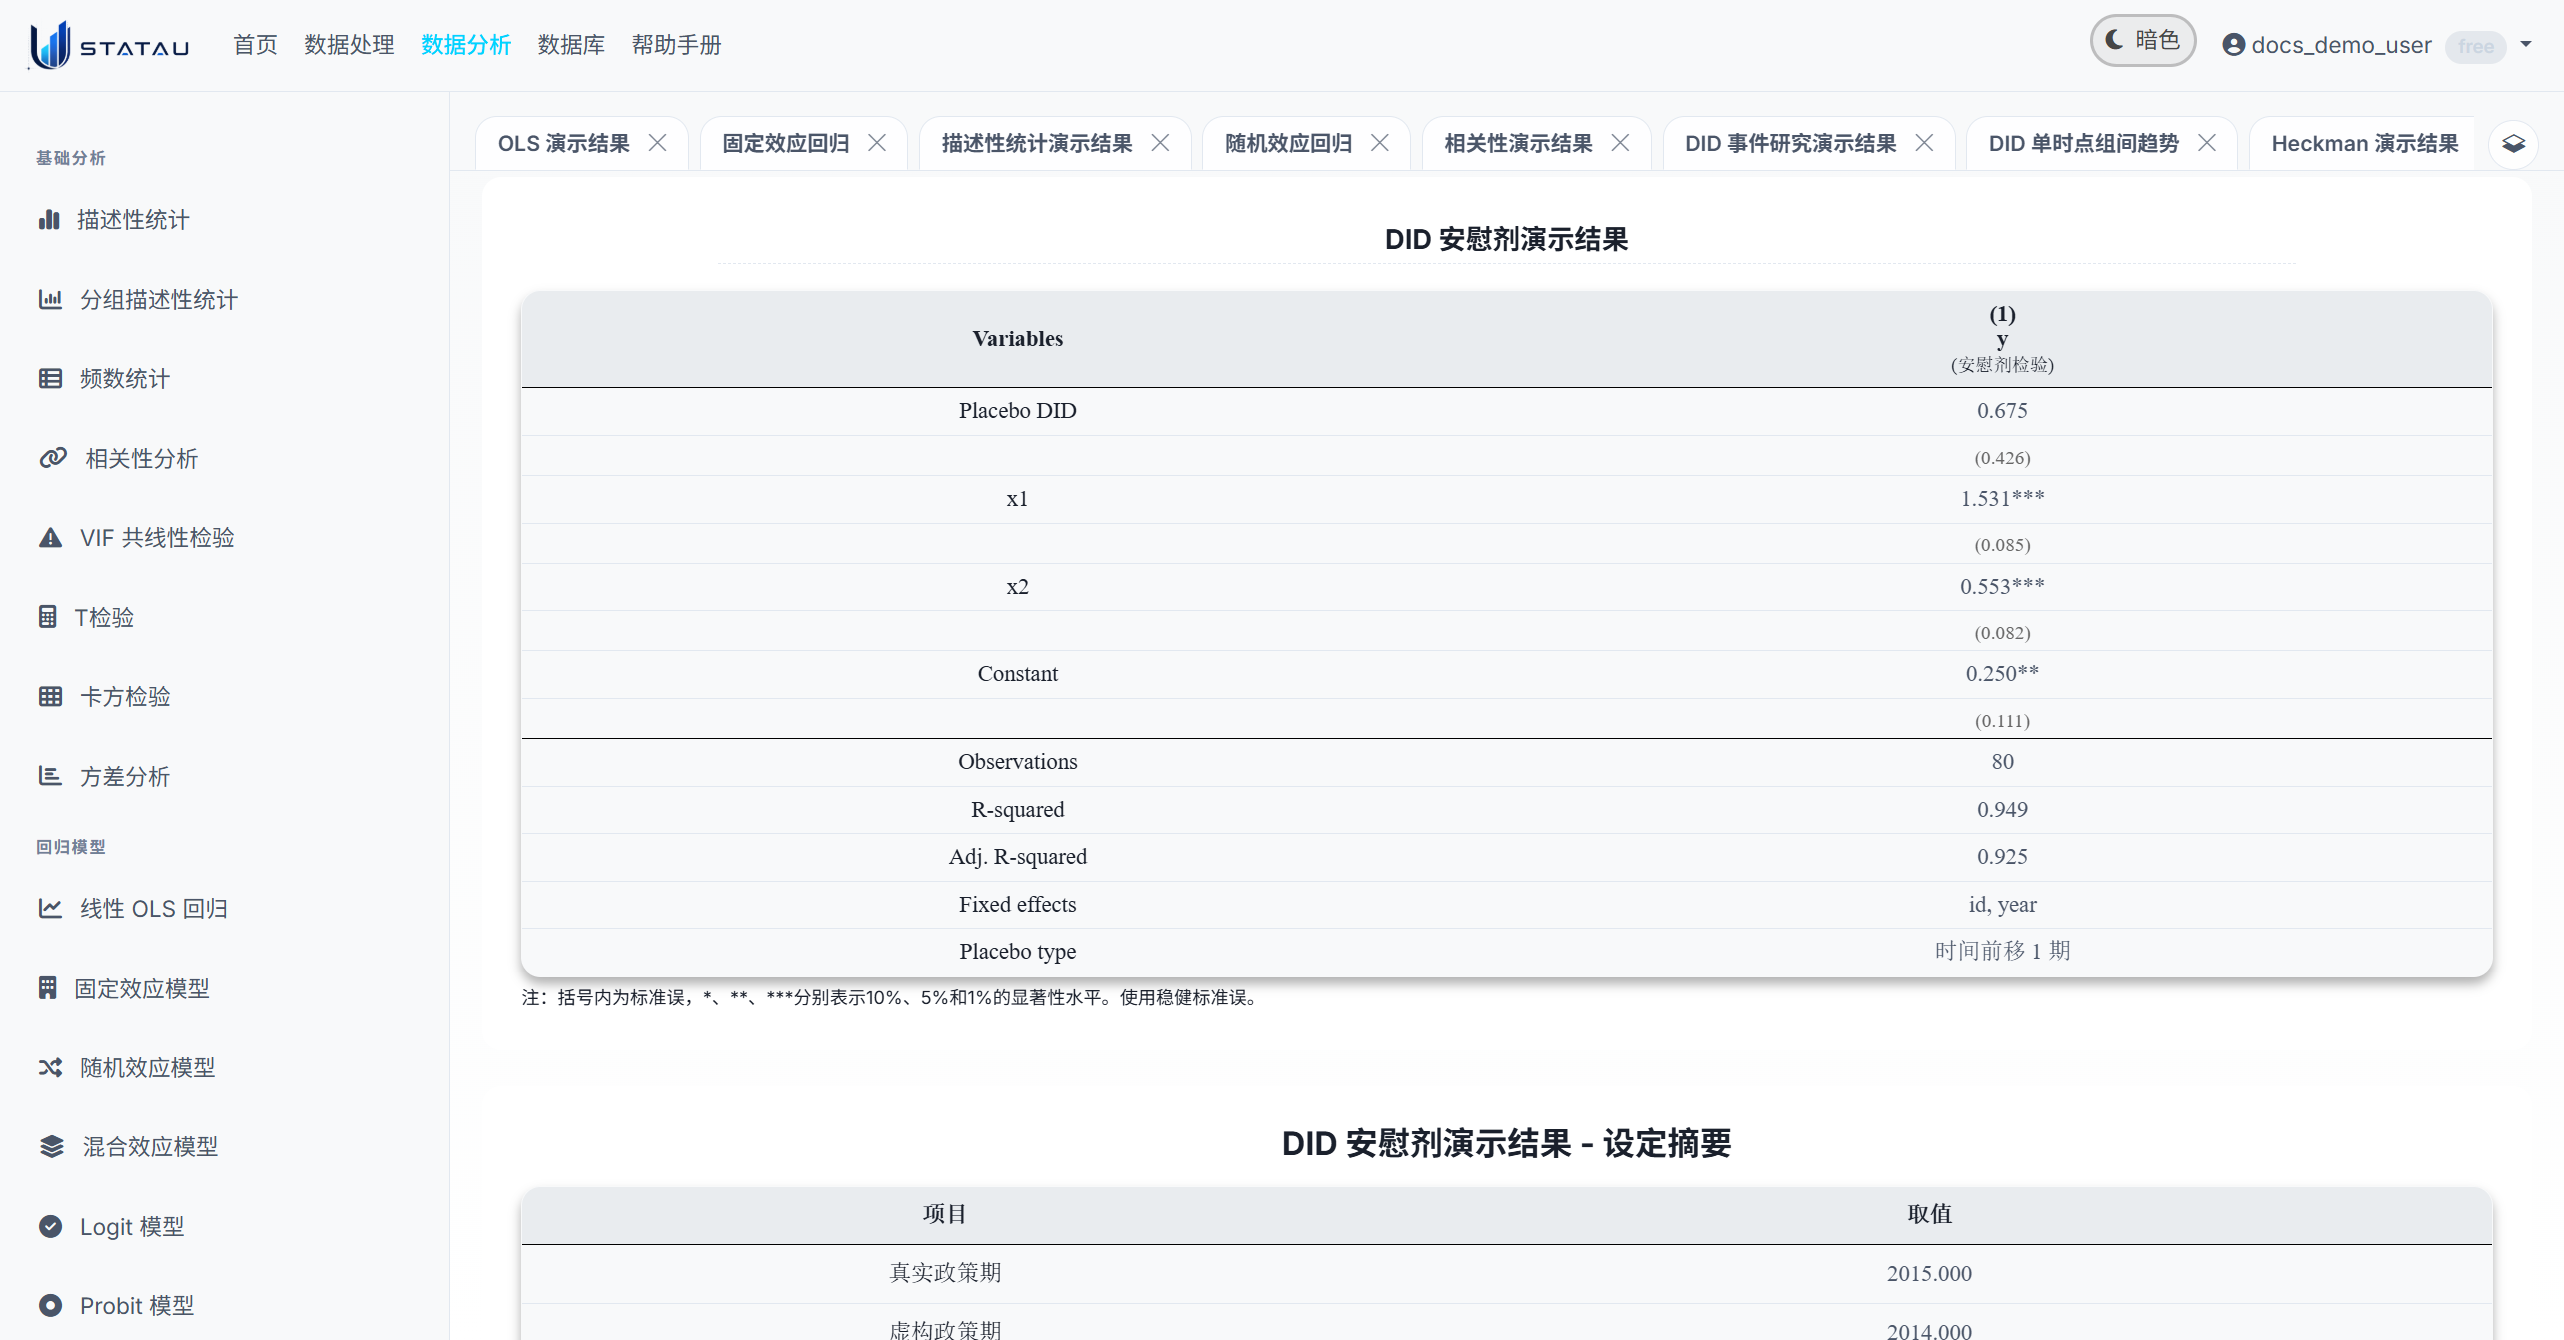Click the free plan badge

tap(2476, 46)
